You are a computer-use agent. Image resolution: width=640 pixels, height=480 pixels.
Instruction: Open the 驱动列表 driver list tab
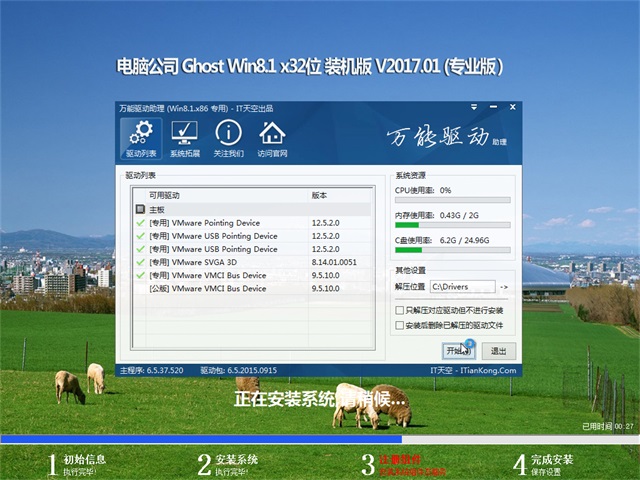click(x=141, y=139)
